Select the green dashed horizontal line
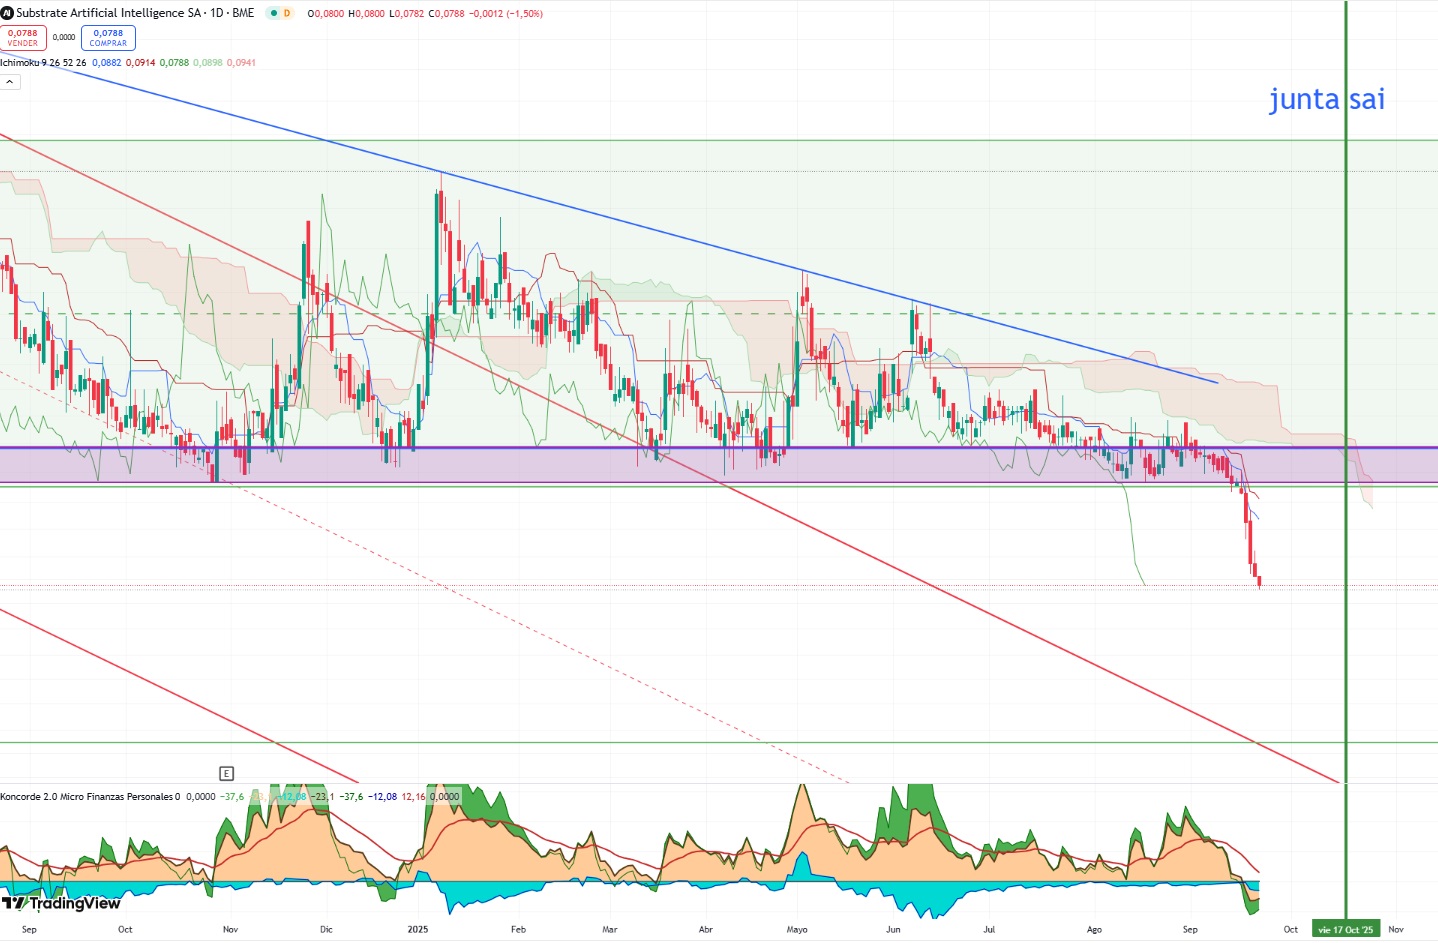This screenshot has height=943, width=1438. tap(719, 313)
